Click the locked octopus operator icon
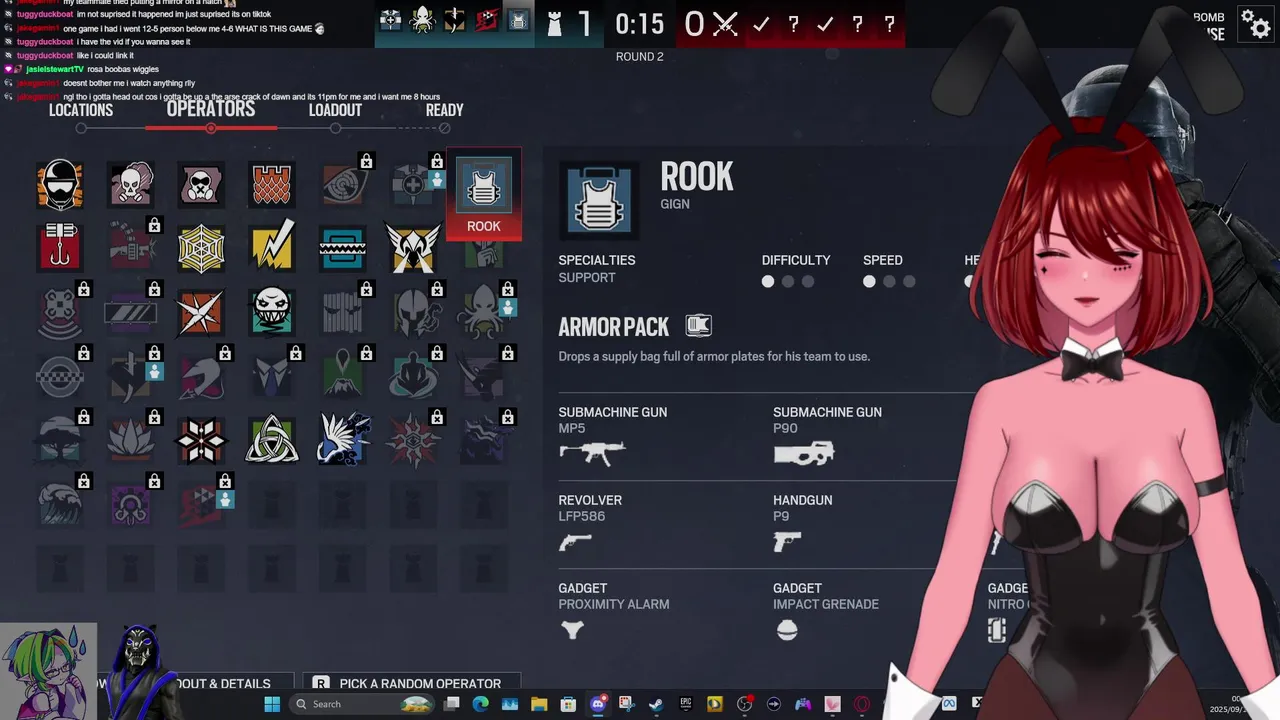Image resolution: width=1280 pixels, height=720 pixels. [x=484, y=312]
